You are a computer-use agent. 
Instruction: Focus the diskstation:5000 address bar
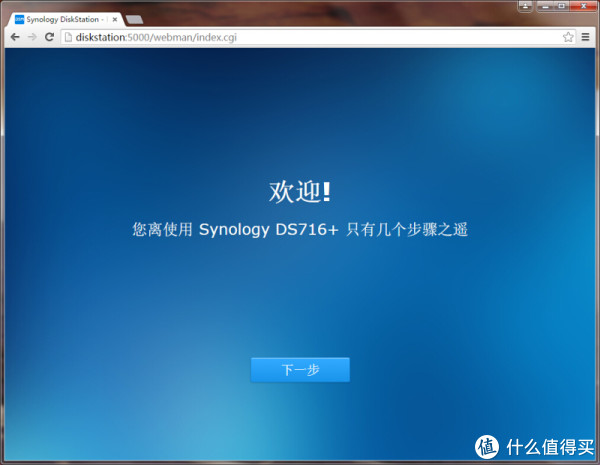click(x=300, y=37)
